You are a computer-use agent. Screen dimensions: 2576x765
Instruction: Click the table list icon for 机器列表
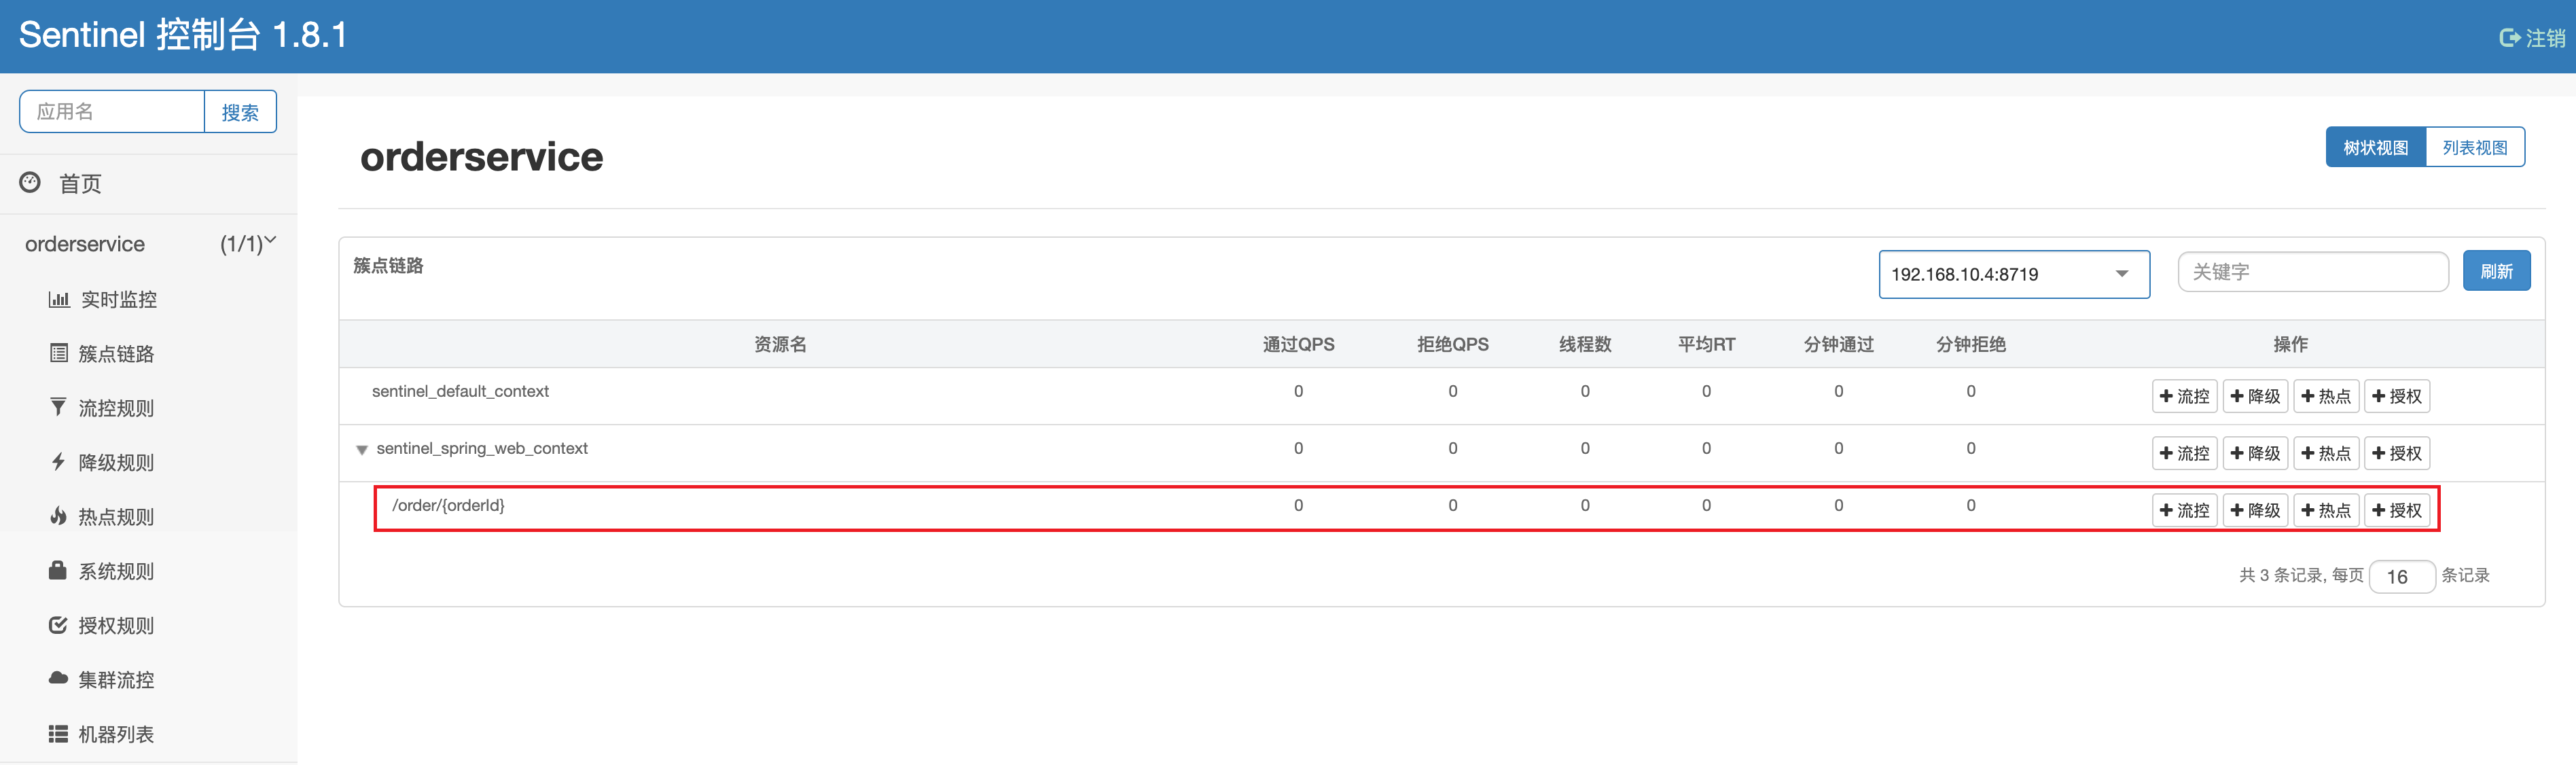tap(58, 733)
